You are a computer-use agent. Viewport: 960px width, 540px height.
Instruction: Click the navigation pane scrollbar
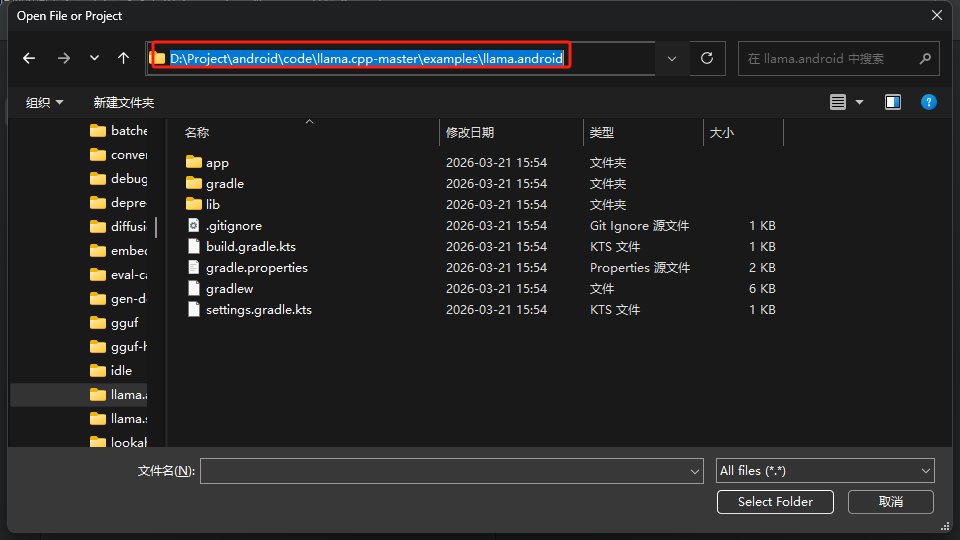[156, 227]
